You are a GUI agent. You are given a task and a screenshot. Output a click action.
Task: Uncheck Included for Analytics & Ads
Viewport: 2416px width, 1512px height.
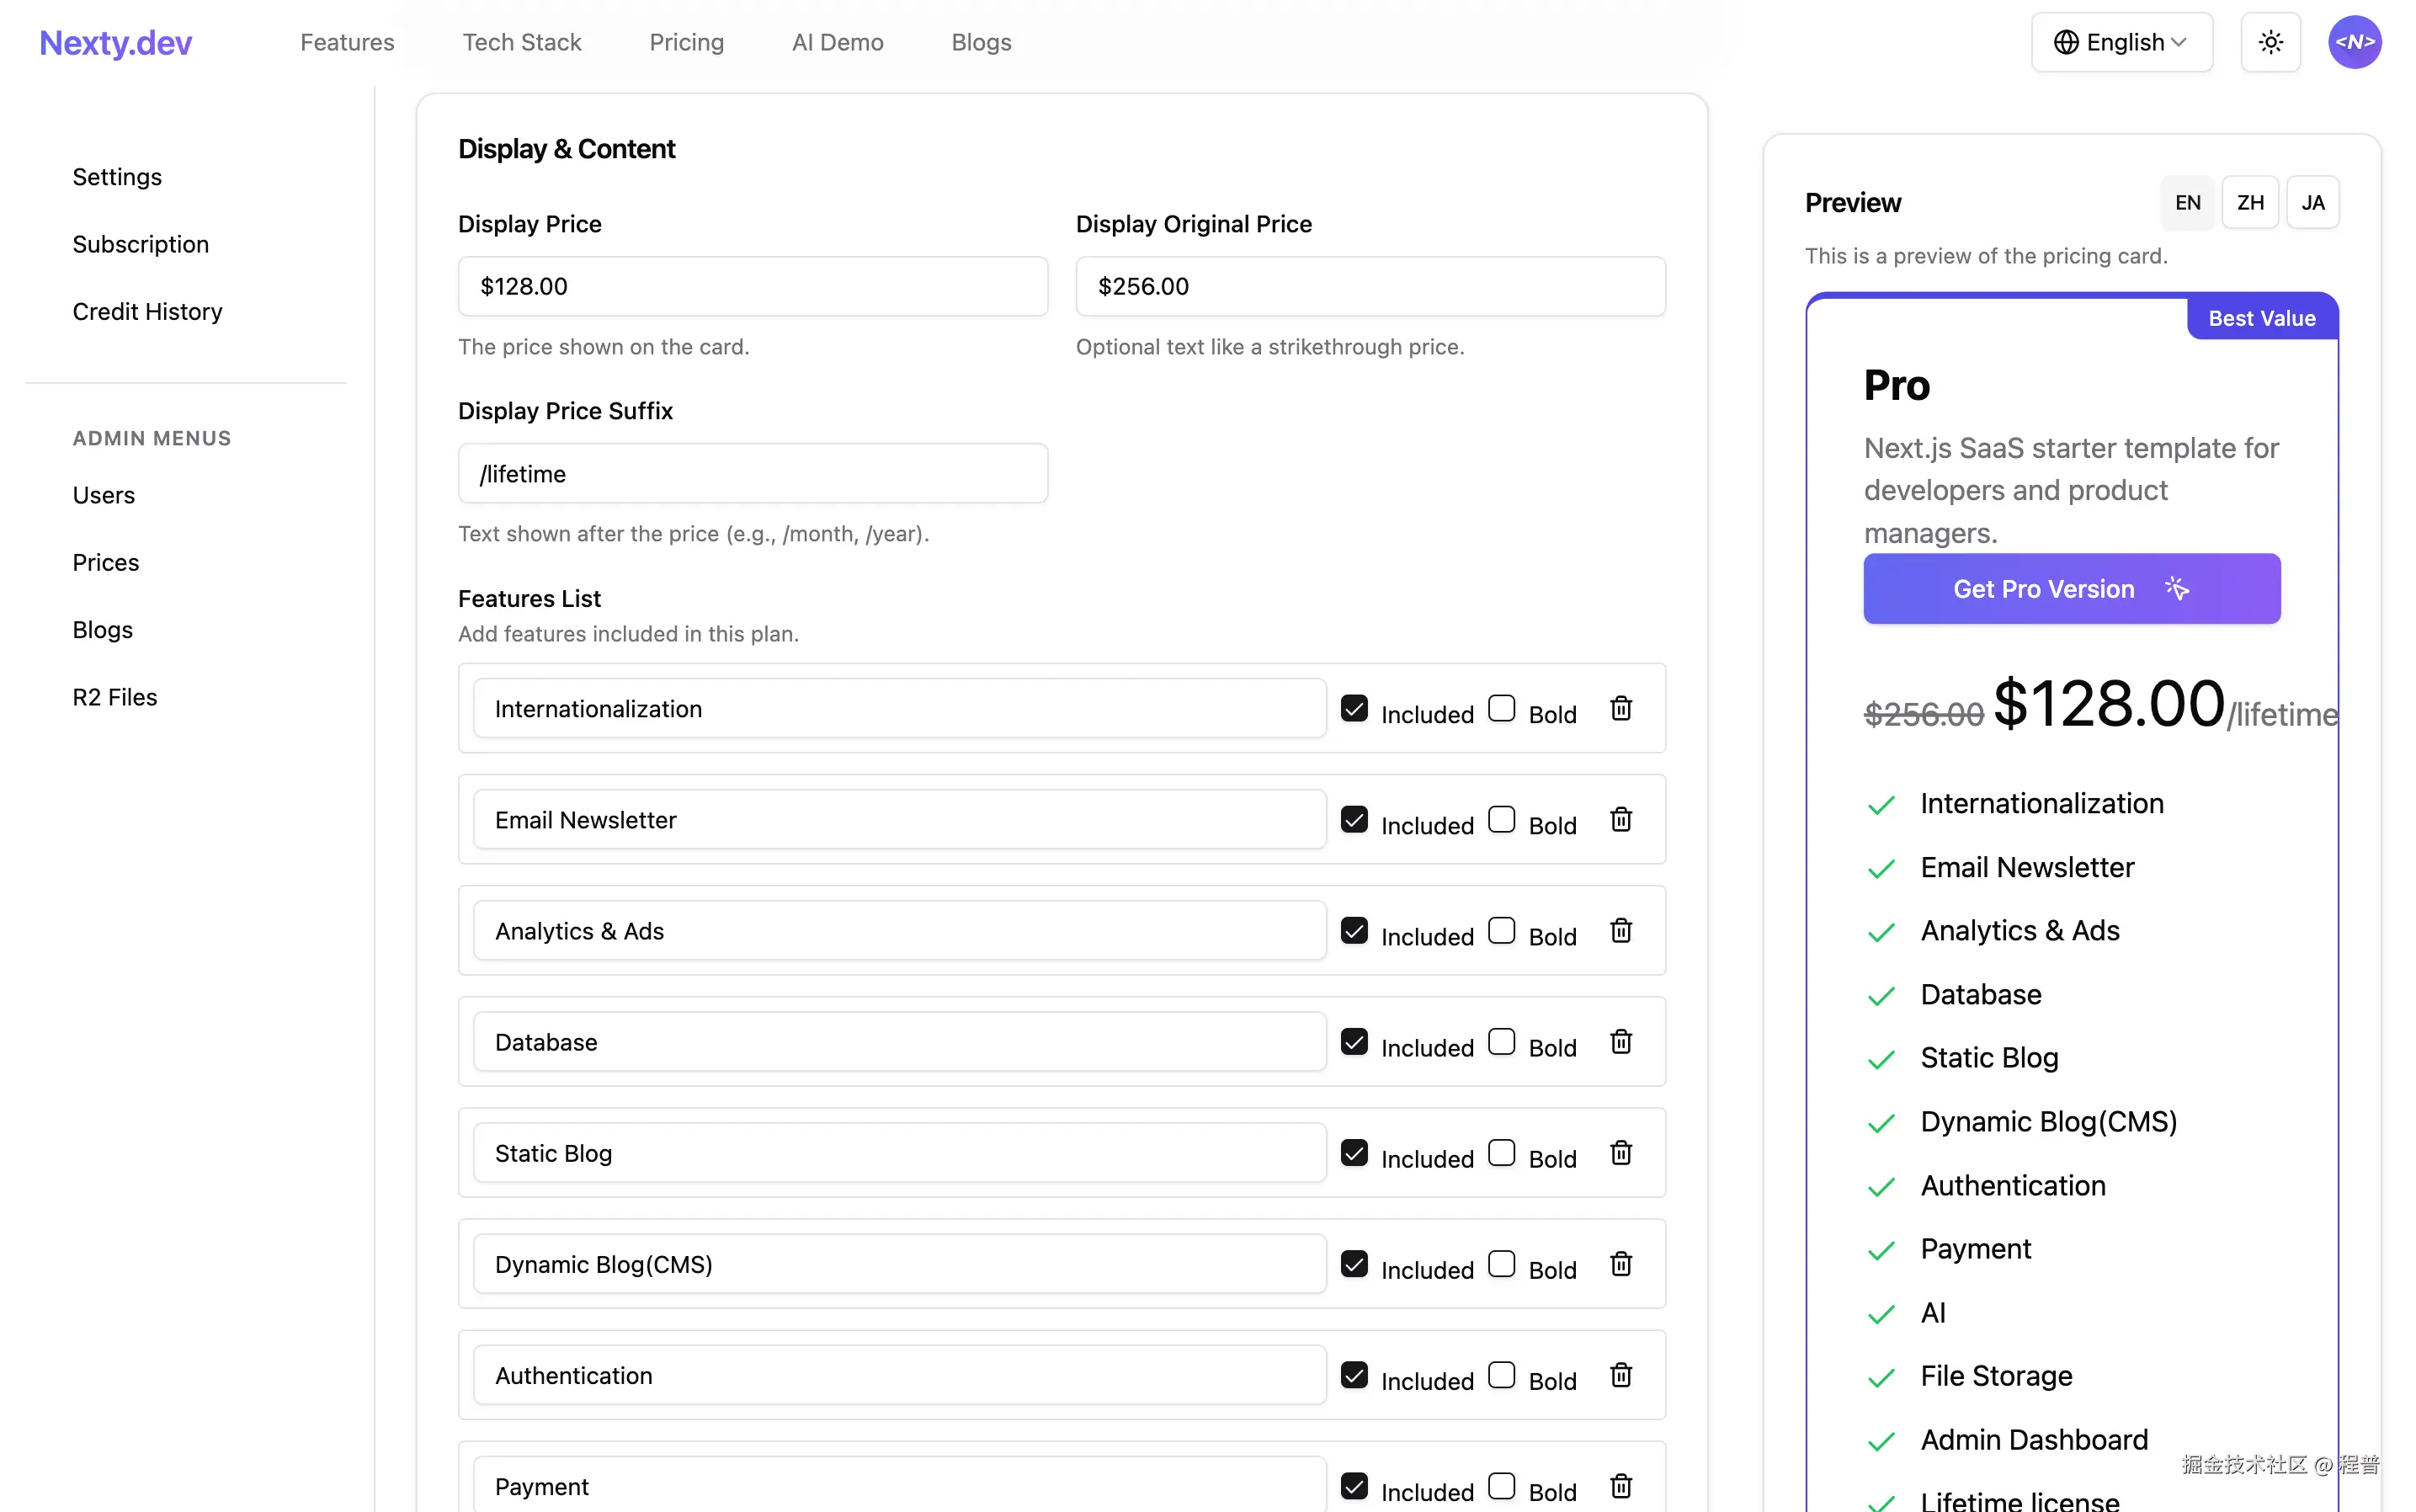pyautogui.click(x=1354, y=930)
